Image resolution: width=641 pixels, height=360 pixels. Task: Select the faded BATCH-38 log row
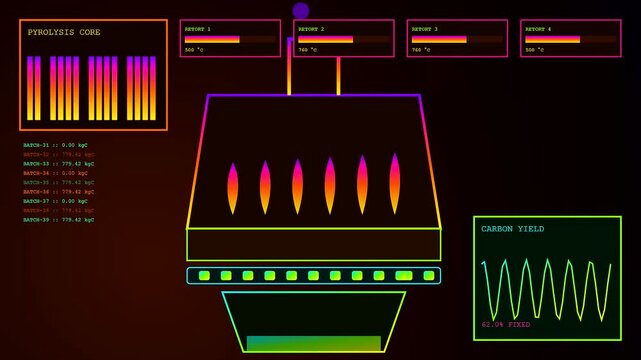pos(58,210)
